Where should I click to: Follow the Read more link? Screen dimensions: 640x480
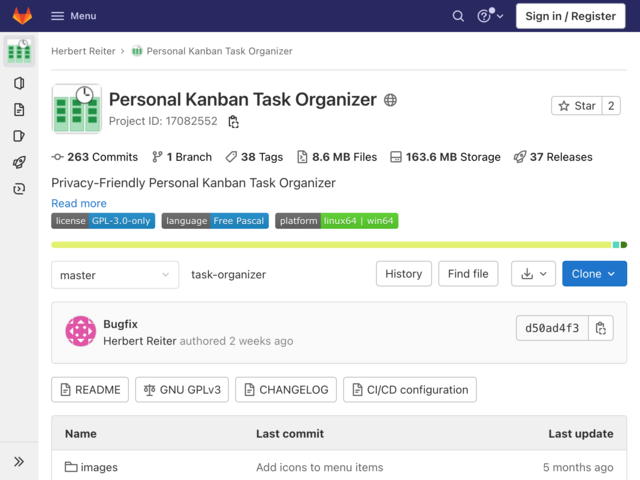point(79,203)
